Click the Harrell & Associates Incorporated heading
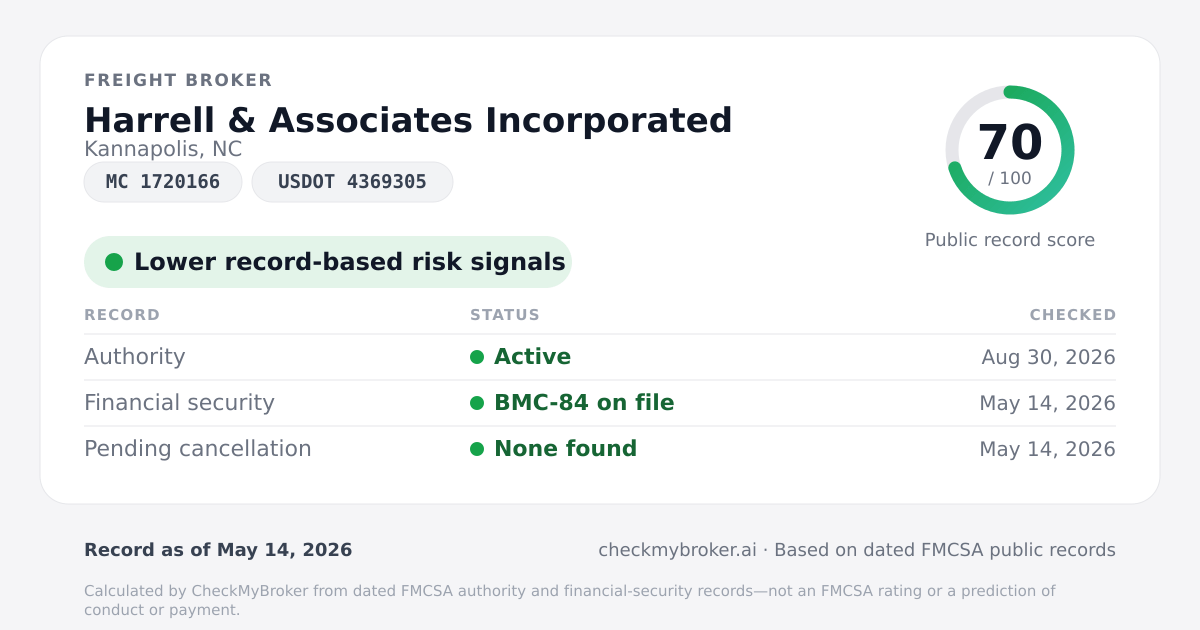This screenshot has width=1200, height=630. coord(408,120)
